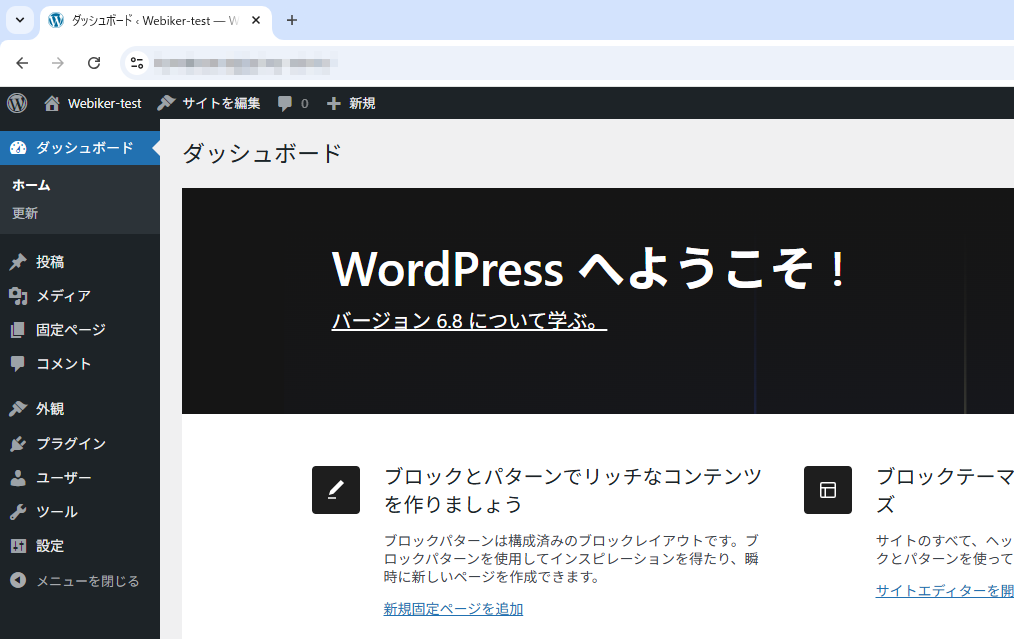Click the person icon for ユーザー

click(18, 478)
